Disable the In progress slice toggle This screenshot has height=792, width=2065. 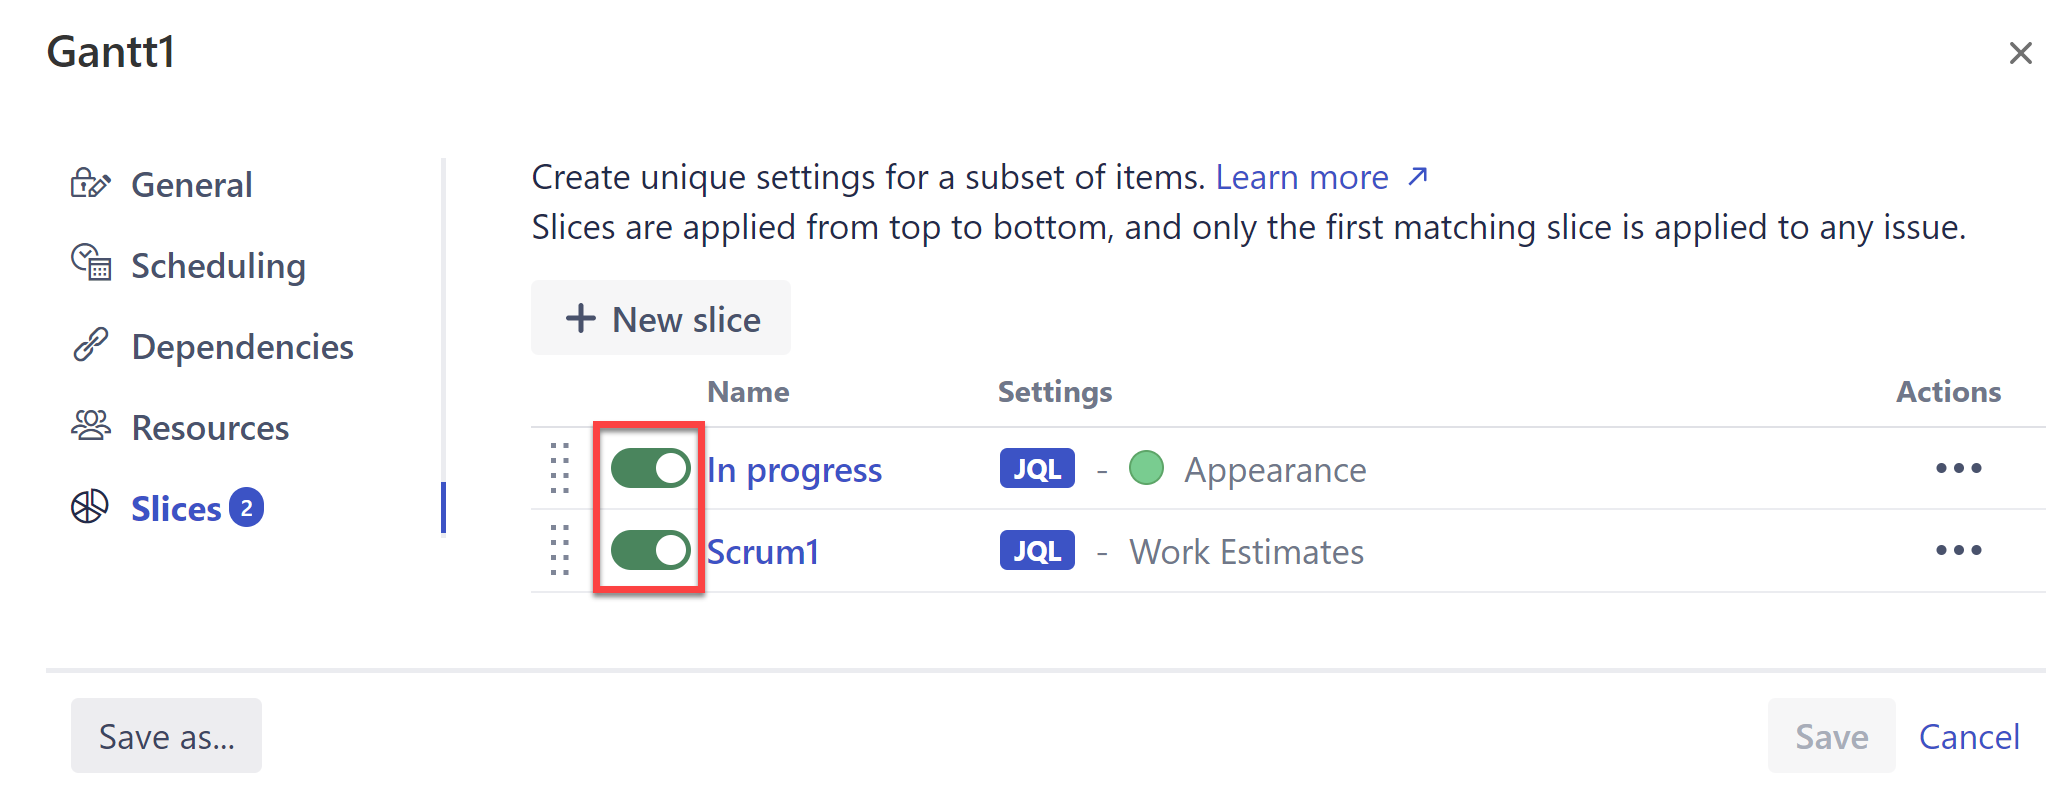(650, 468)
